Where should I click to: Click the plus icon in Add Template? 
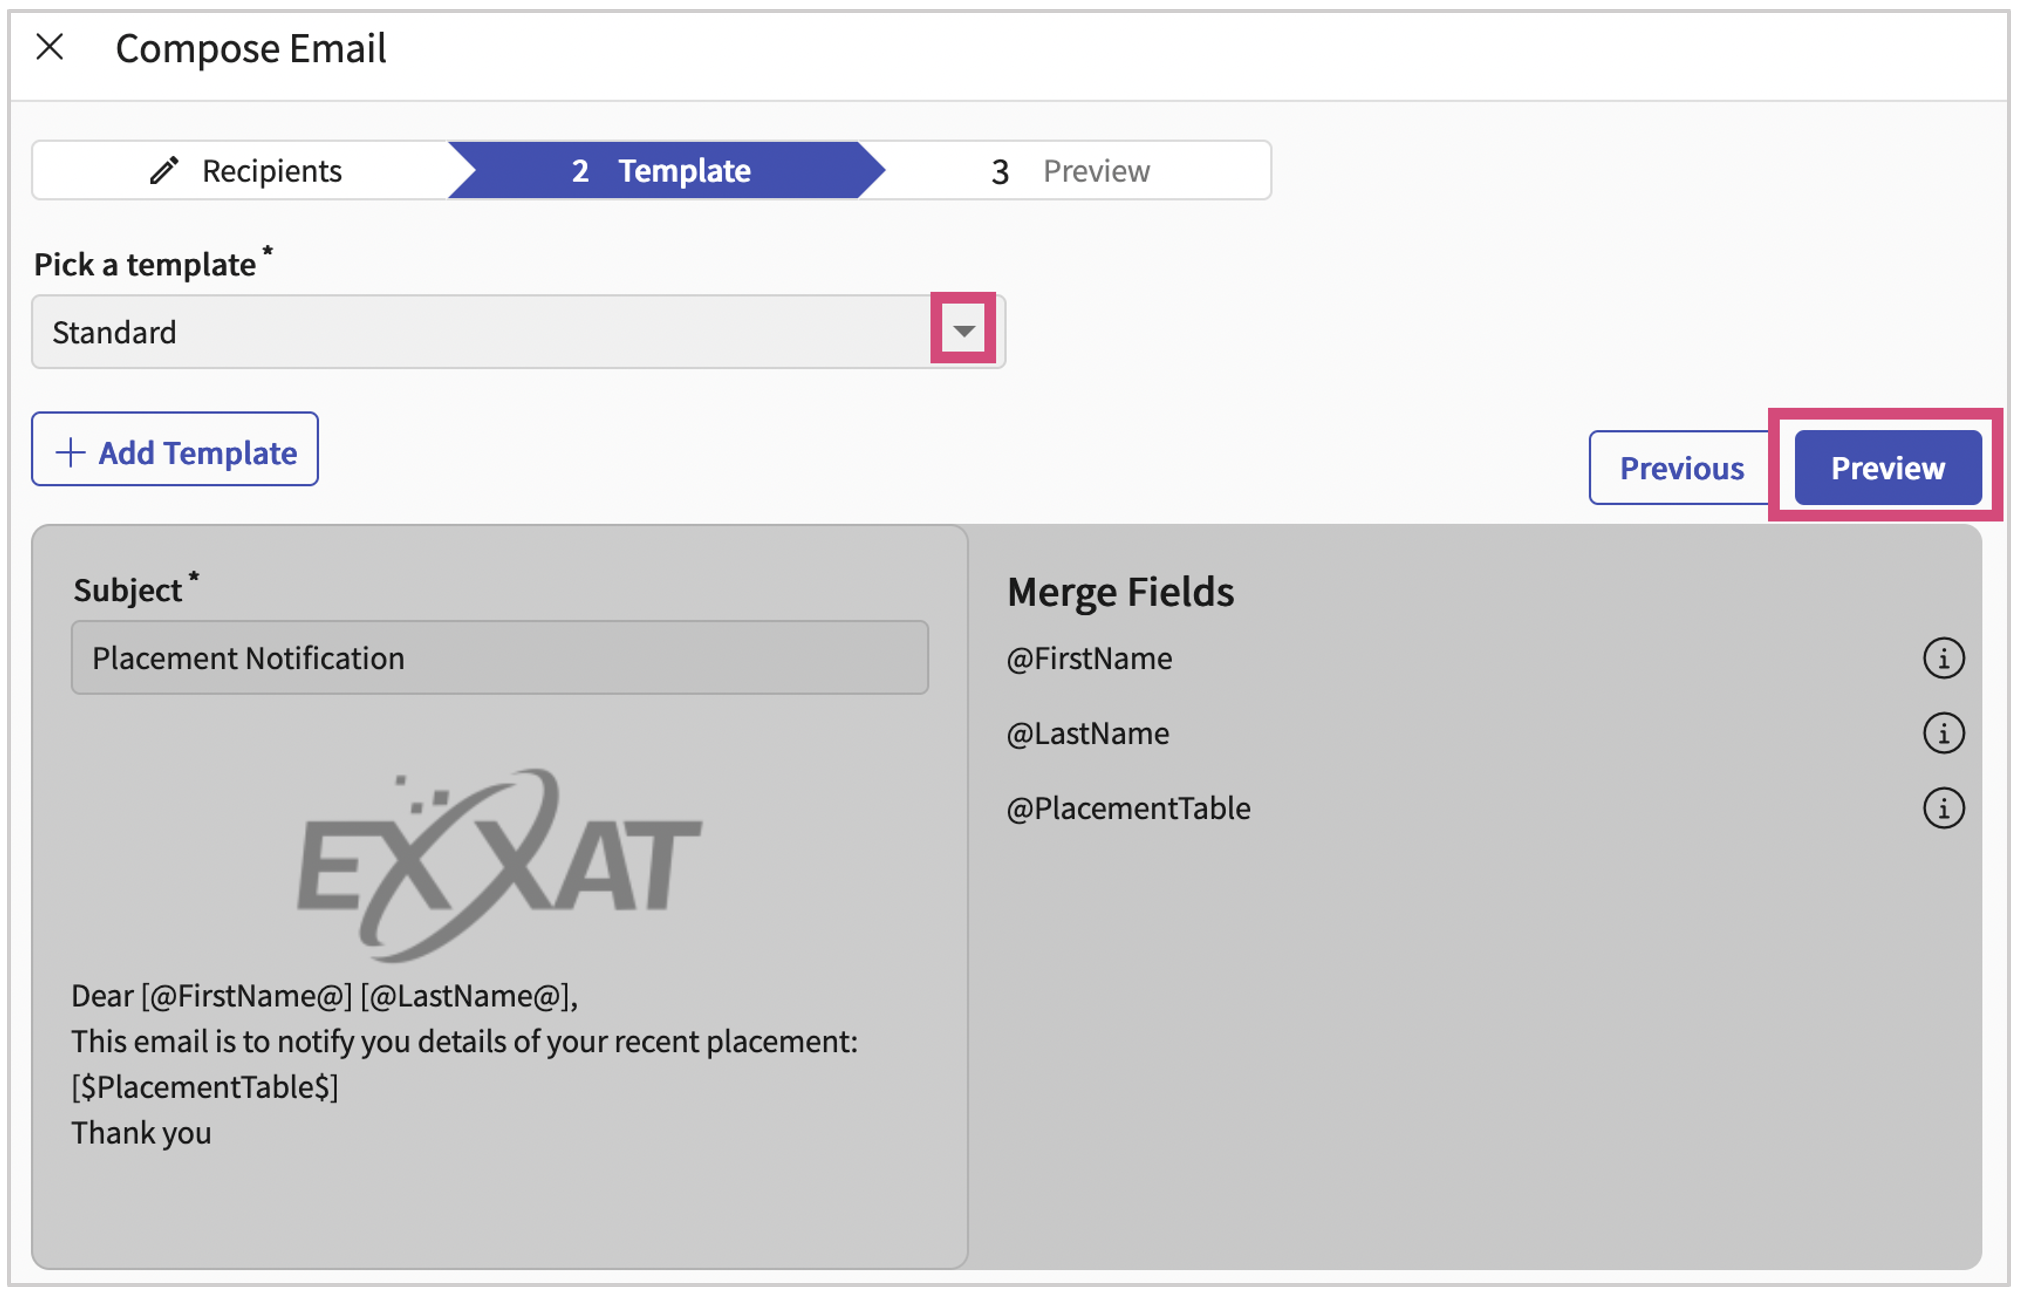click(70, 452)
